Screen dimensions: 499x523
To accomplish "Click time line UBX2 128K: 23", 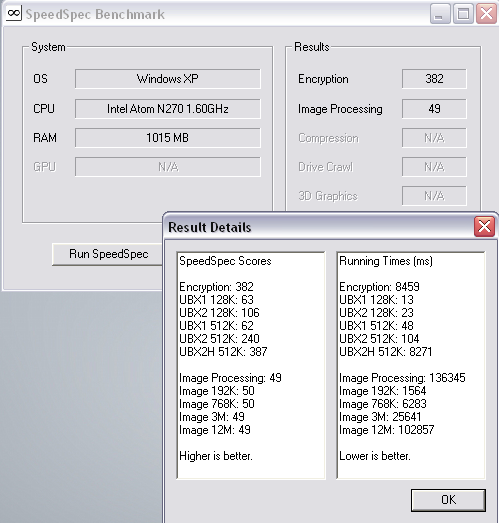I will pyautogui.click(x=376, y=313).
